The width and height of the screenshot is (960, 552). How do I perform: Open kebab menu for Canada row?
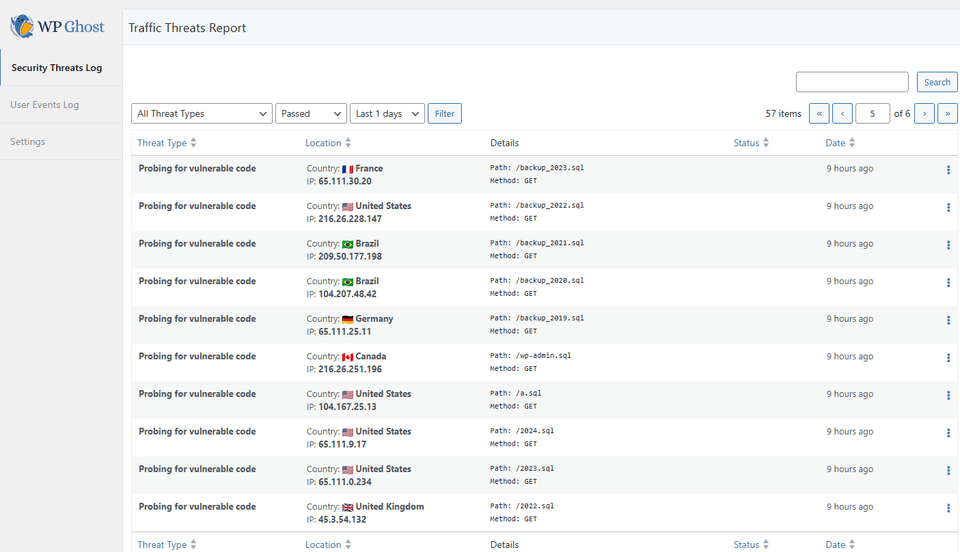[x=947, y=358]
